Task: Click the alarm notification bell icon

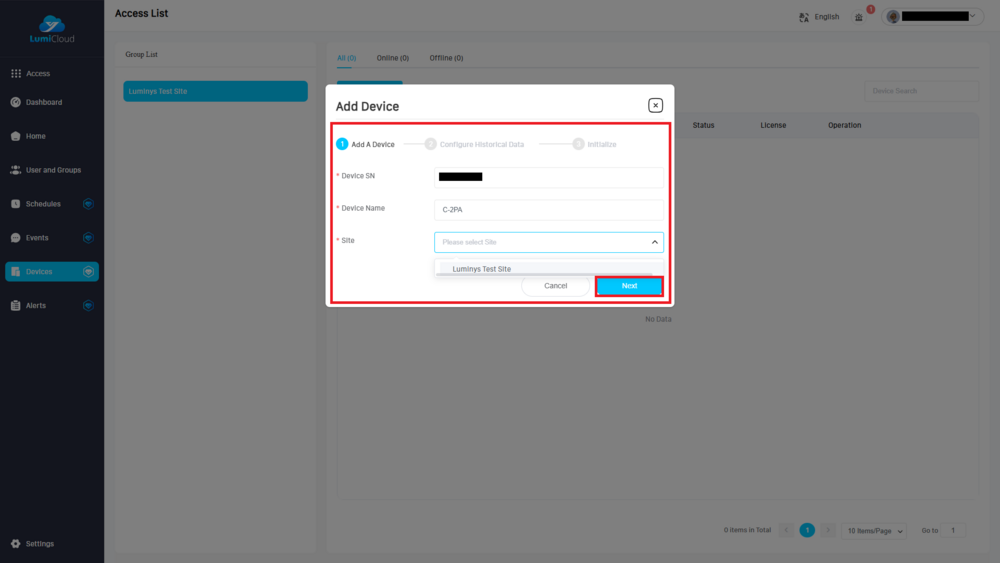Action: [859, 17]
